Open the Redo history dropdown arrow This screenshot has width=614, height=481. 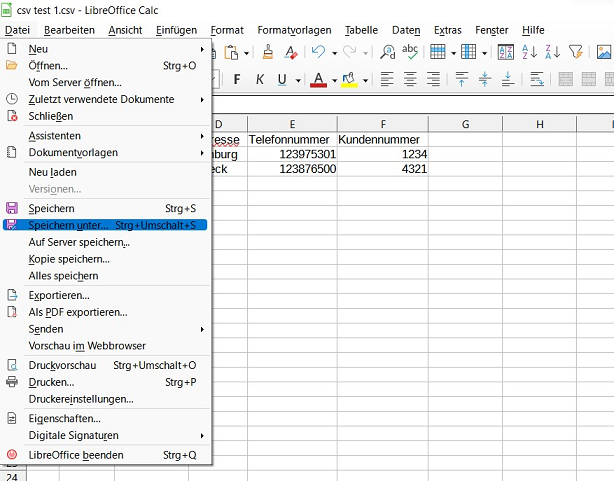[365, 53]
